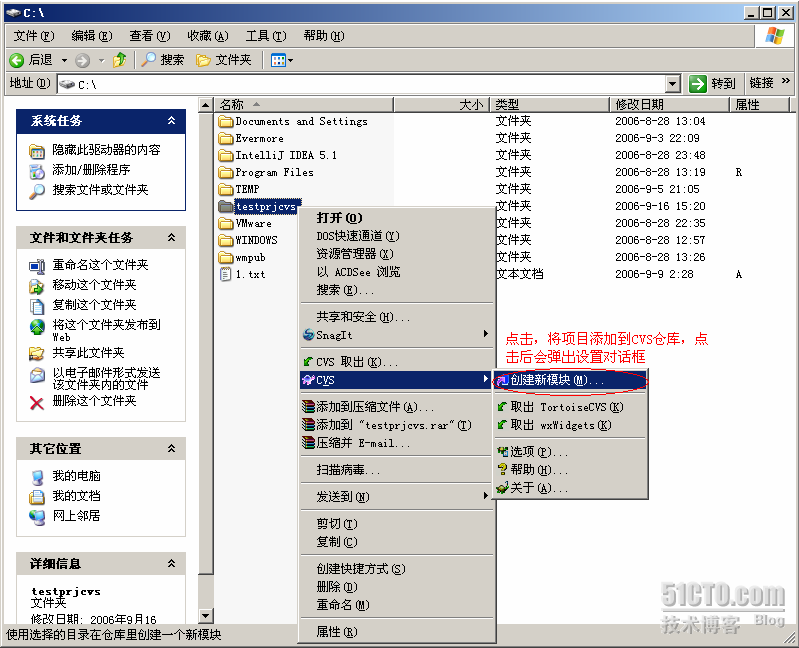799x648 pixels.
Task: Go up one folder level icon
Action: (x=120, y=60)
